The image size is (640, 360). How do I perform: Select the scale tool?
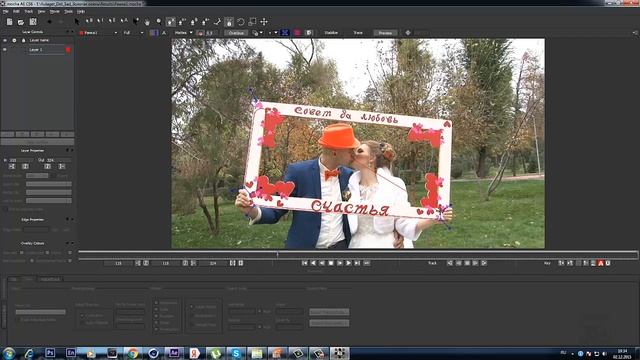point(252,22)
